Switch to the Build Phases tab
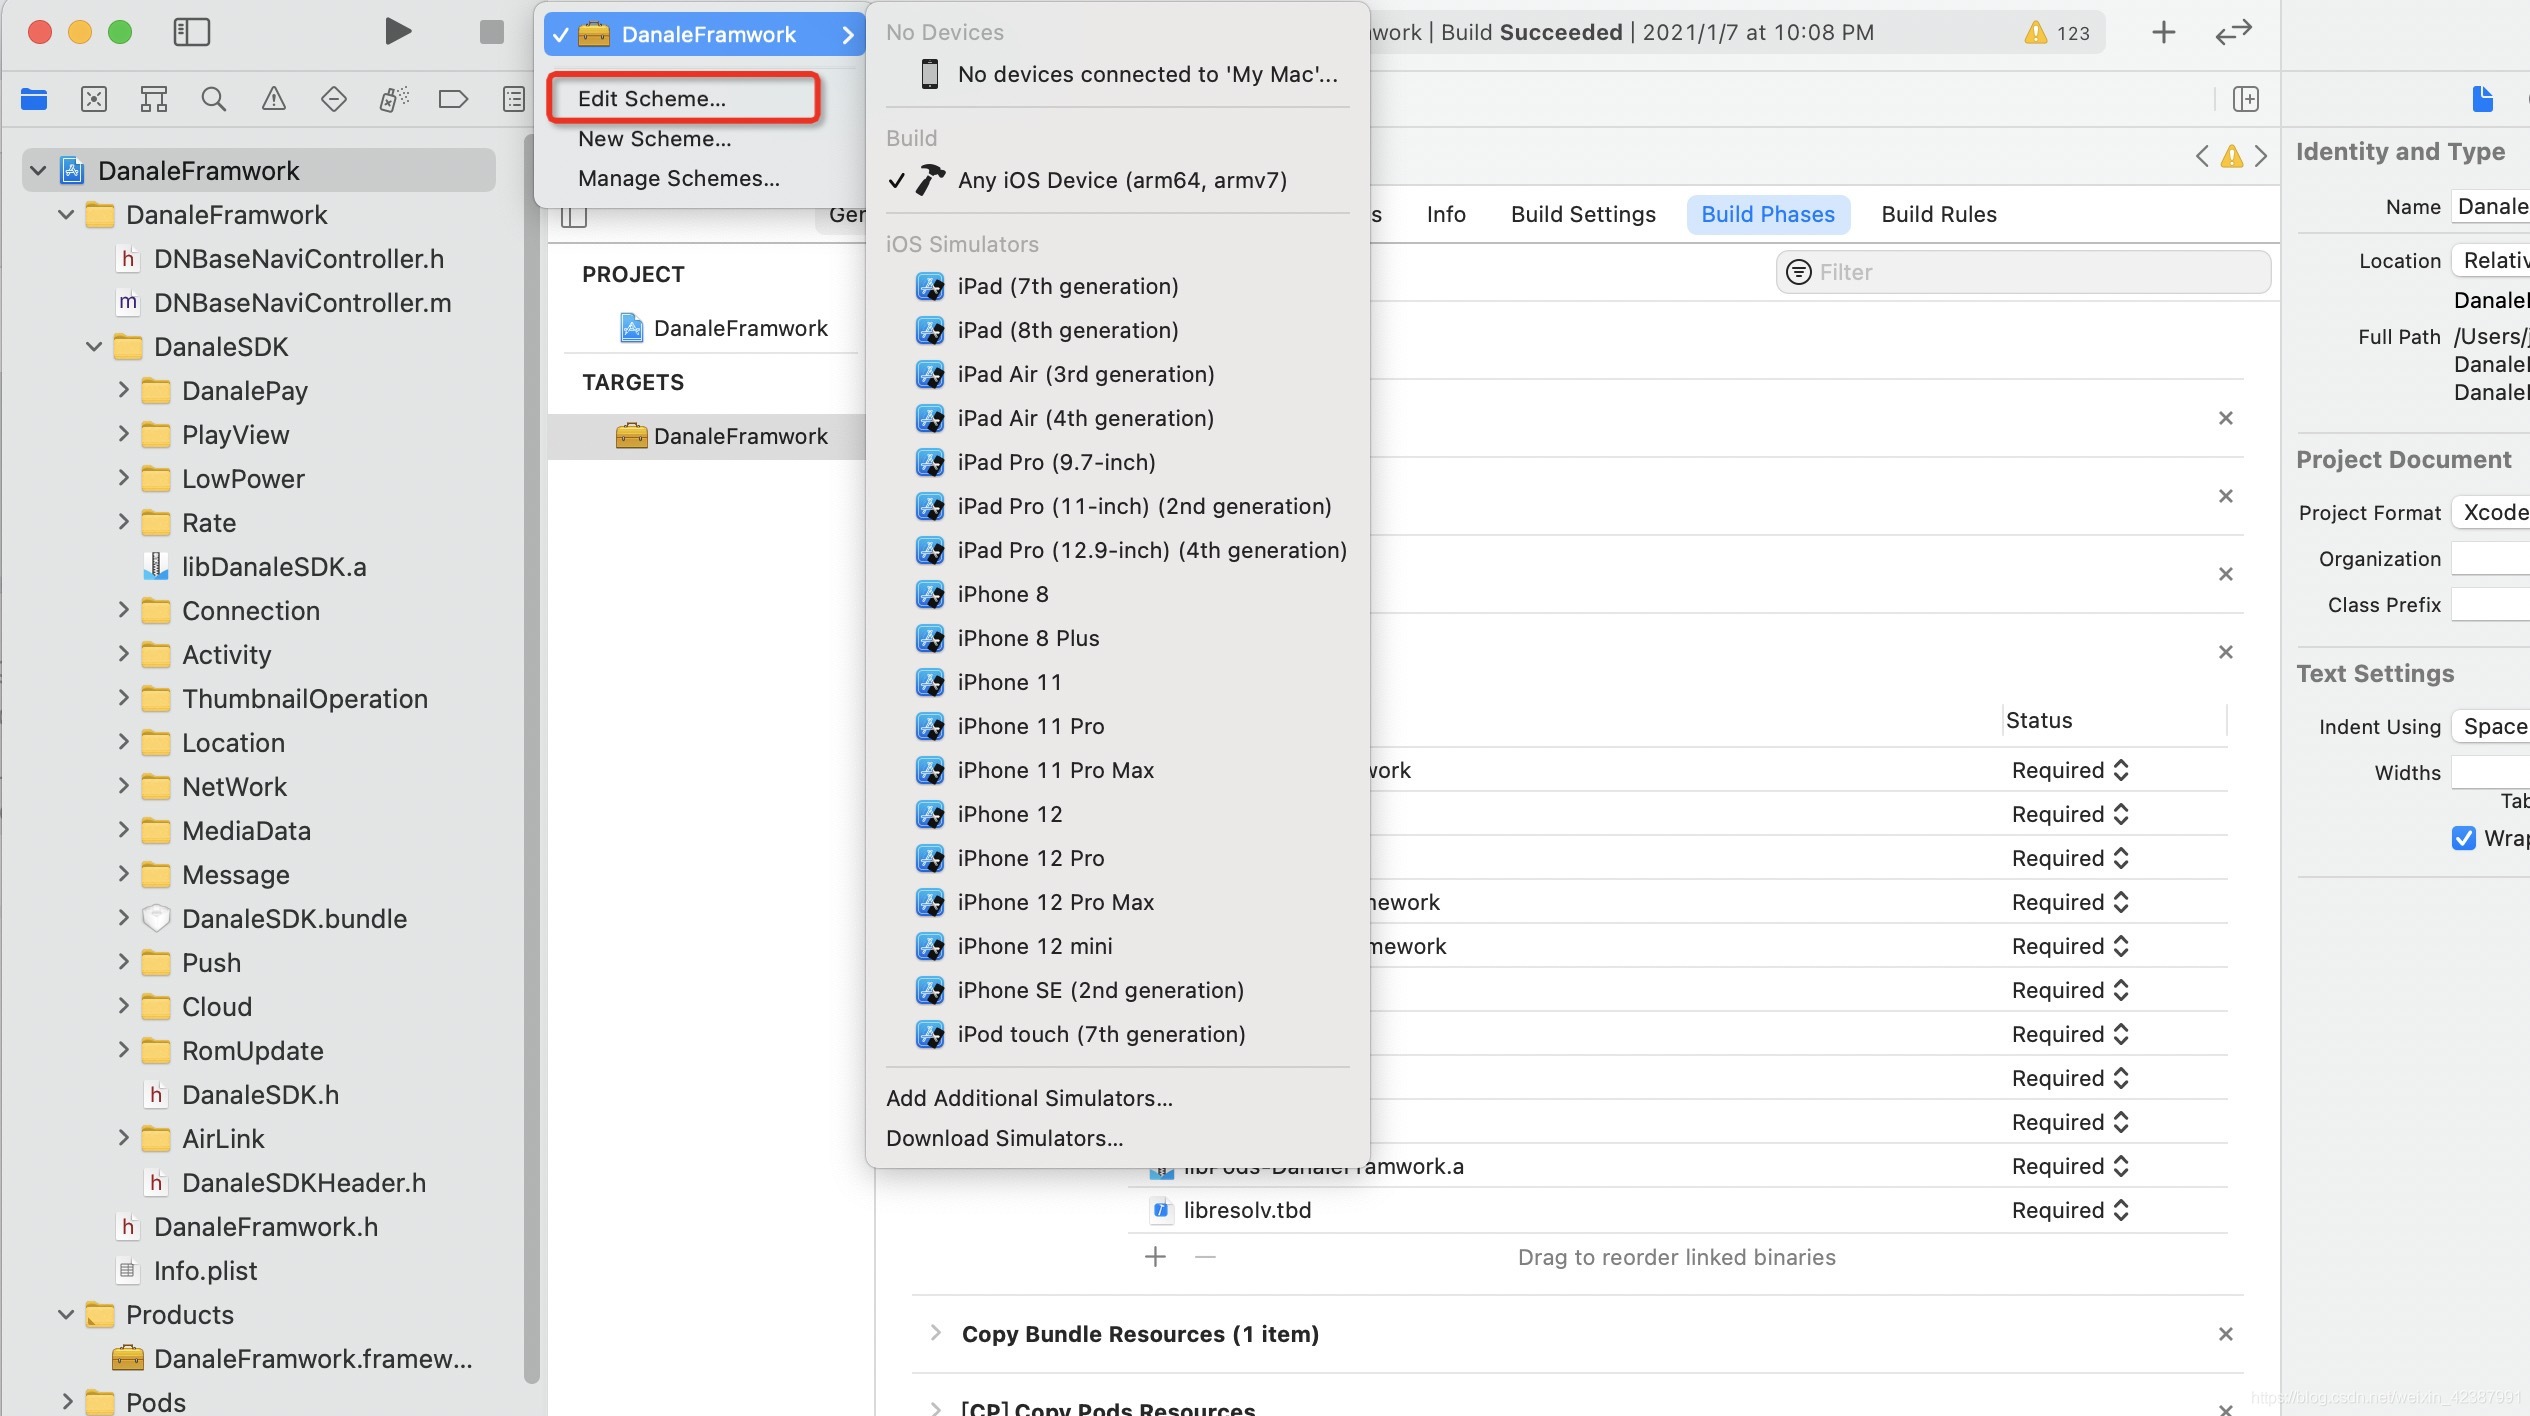Screen dimensions: 2530x1416 tap(1768, 214)
